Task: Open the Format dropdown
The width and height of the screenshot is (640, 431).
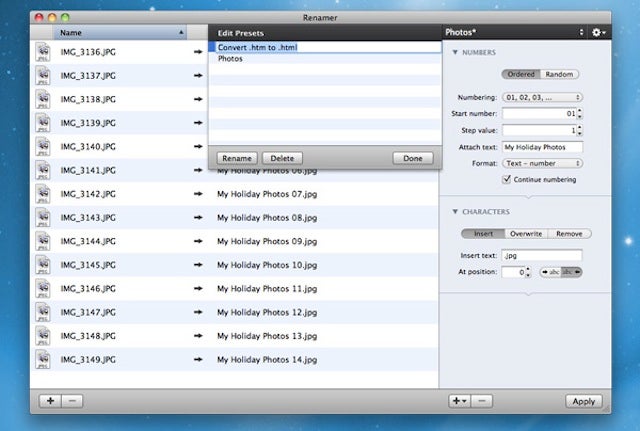Action: [x=543, y=163]
